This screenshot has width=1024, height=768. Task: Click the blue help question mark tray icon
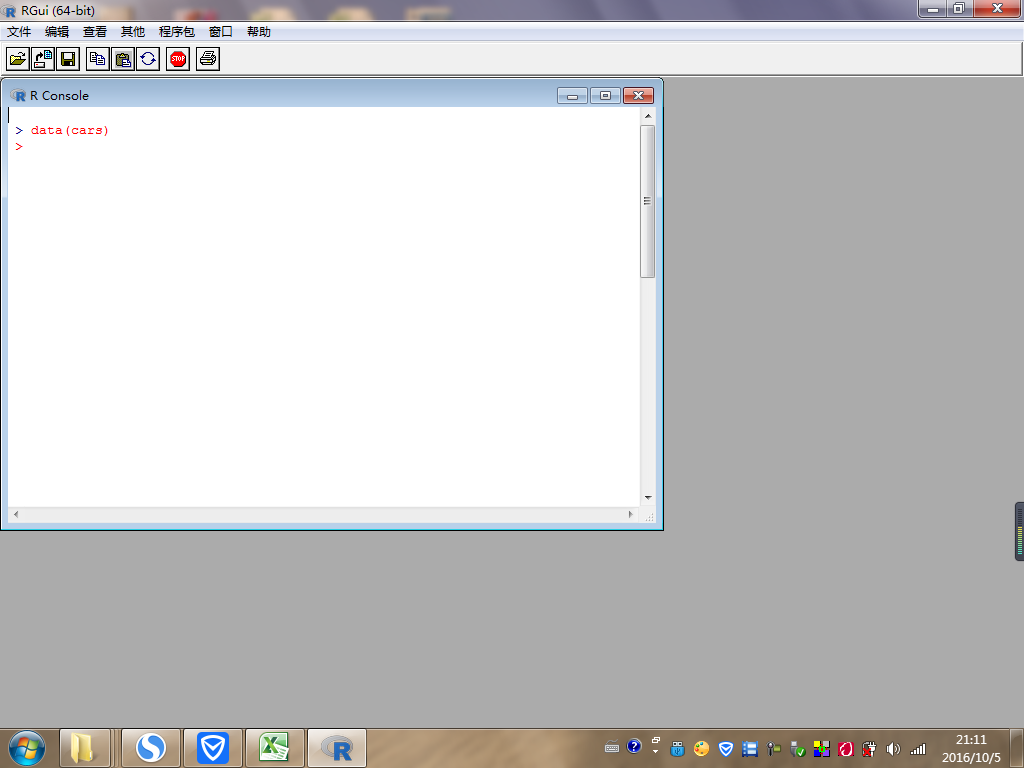633,746
